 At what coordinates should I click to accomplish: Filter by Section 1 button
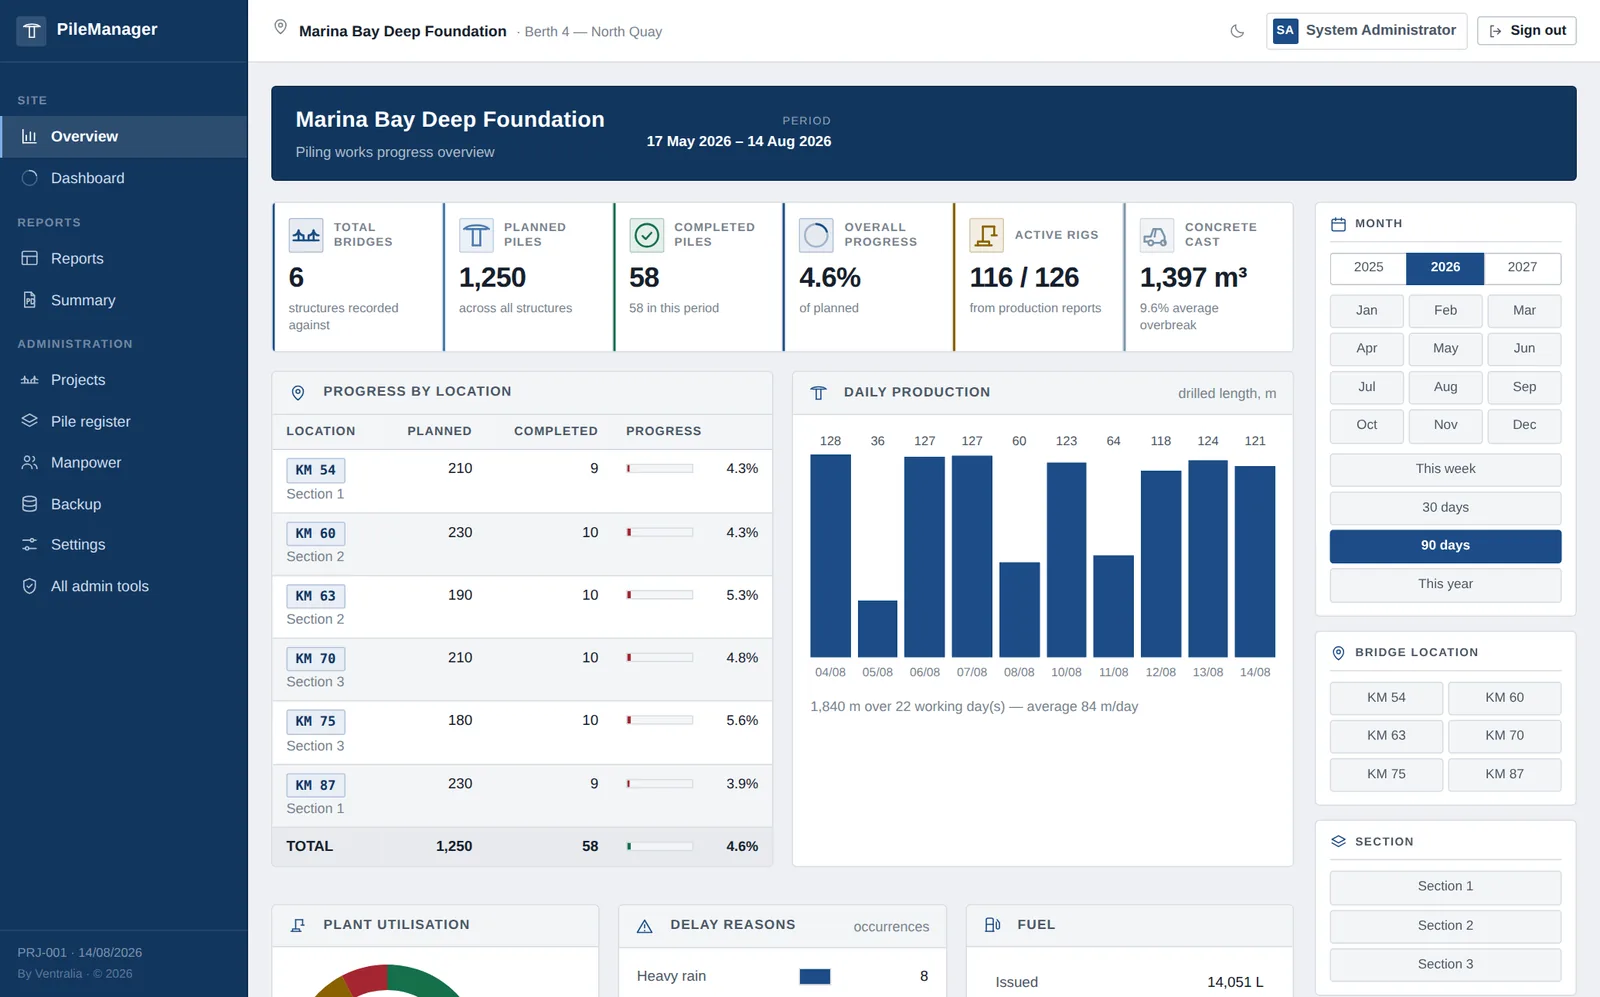coord(1445,887)
